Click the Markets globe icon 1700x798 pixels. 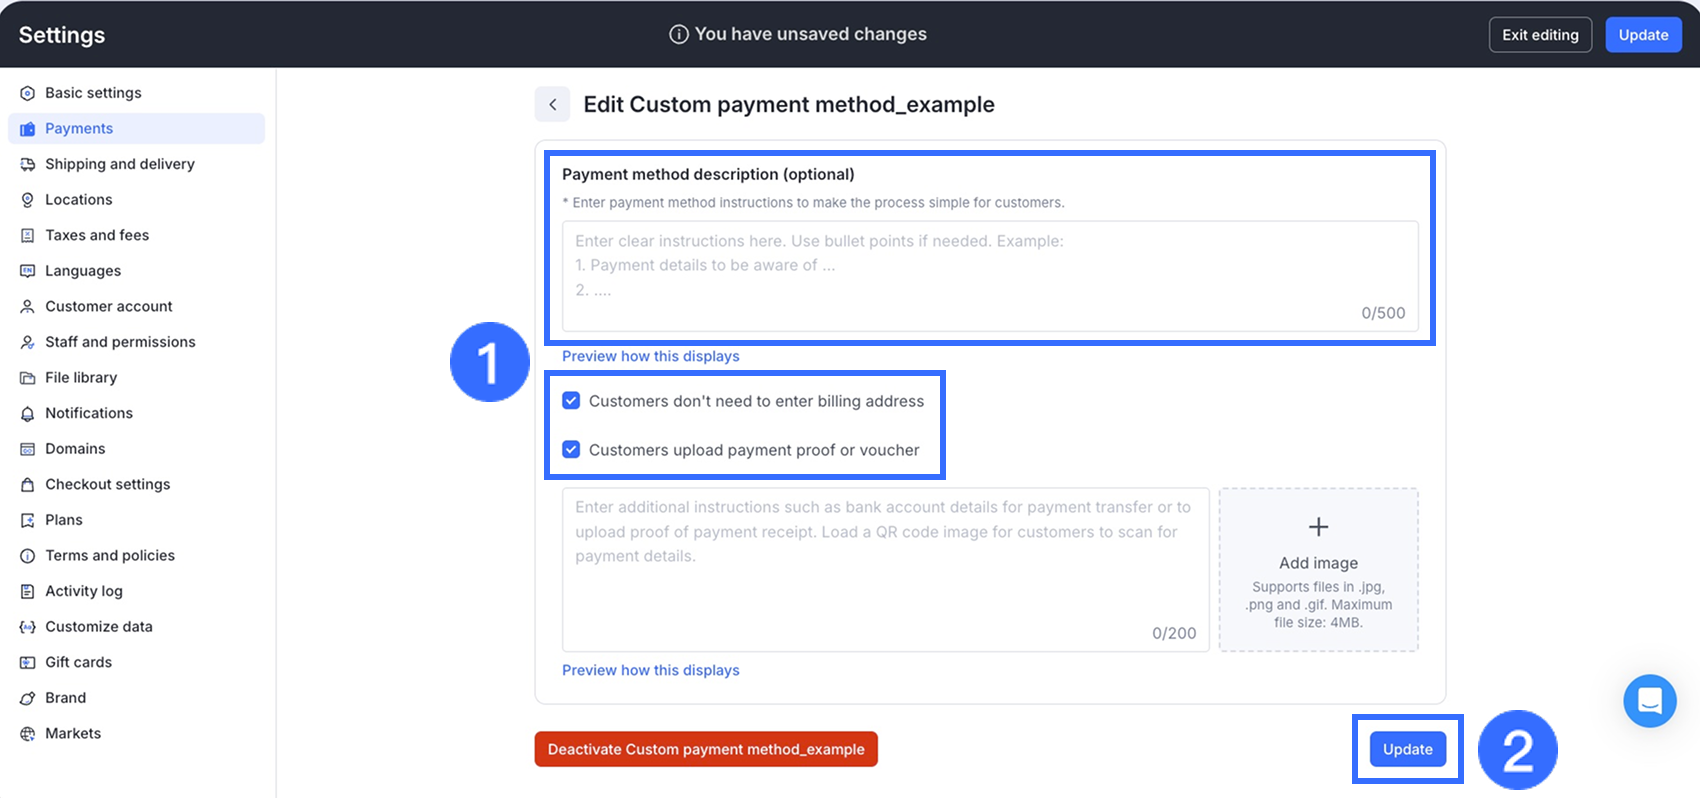[x=28, y=734]
